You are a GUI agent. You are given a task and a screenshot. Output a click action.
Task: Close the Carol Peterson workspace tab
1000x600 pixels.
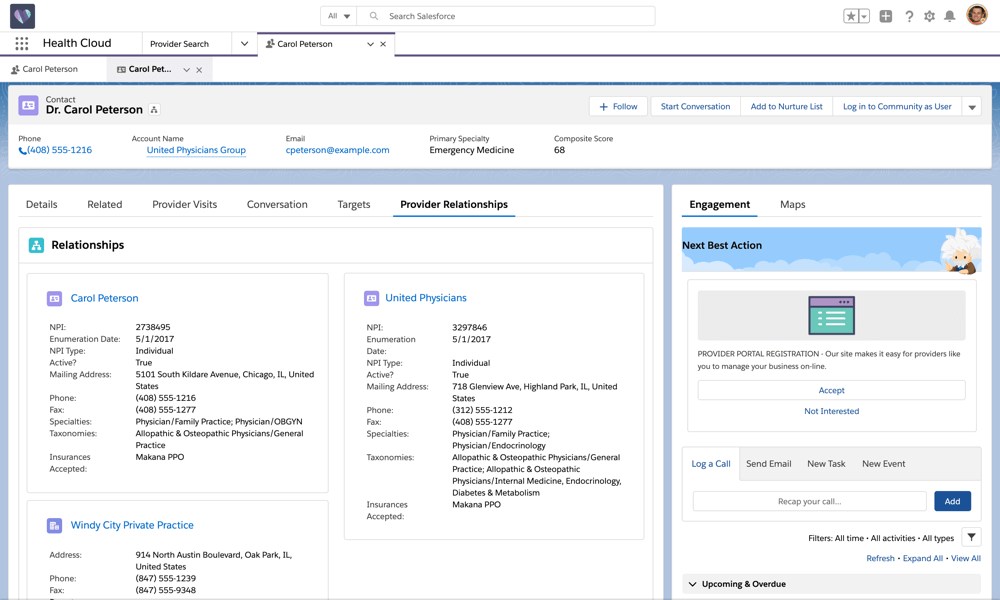coord(383,44)
